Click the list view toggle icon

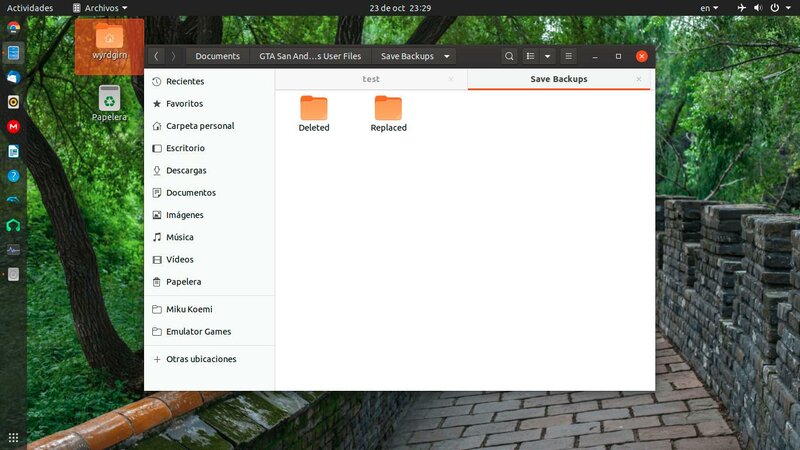[531, 56]
